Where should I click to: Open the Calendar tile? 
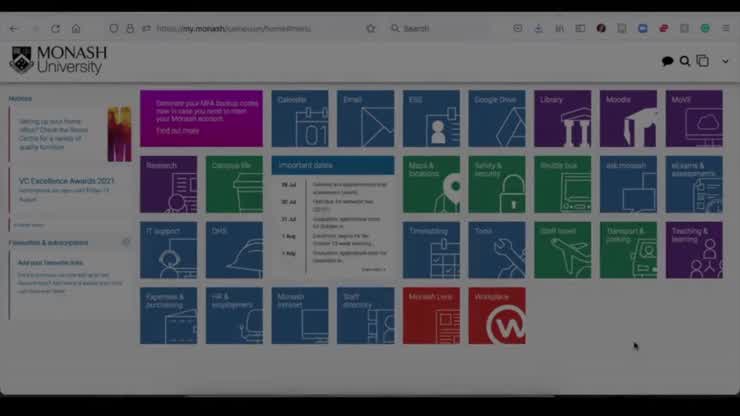click(x=300, y=119)
